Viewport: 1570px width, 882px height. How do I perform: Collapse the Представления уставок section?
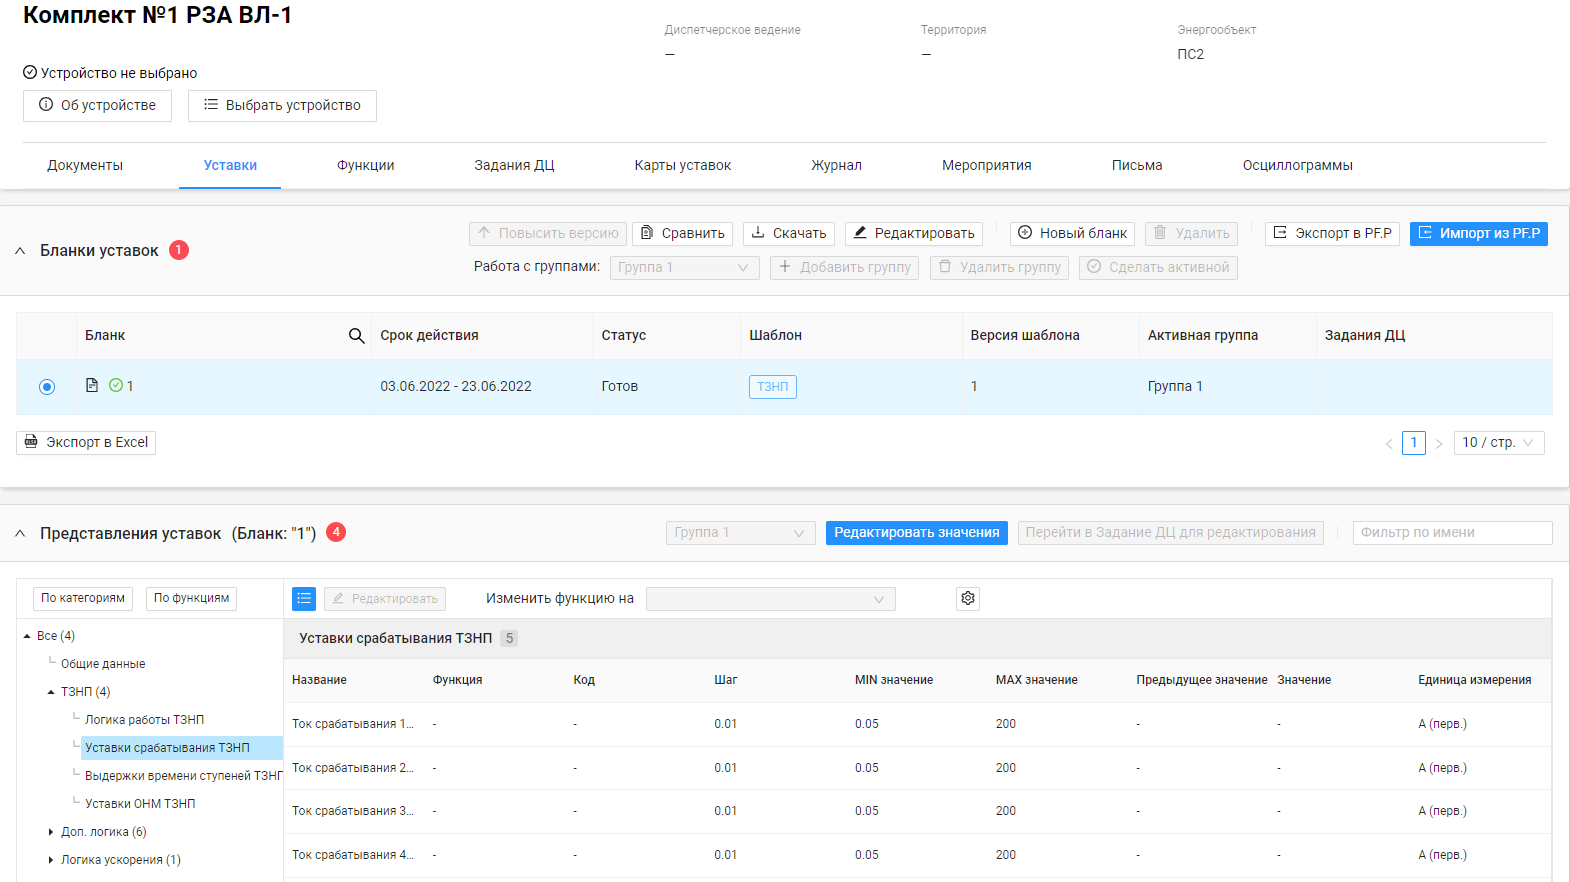[20, 533]
